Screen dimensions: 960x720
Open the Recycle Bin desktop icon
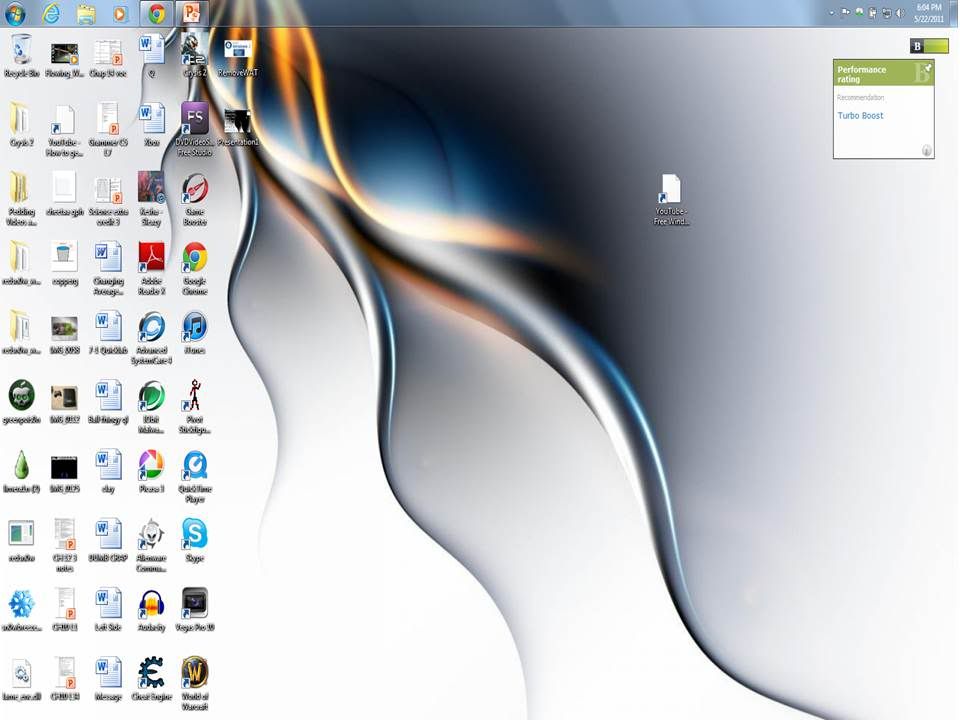tap(21, 50)
